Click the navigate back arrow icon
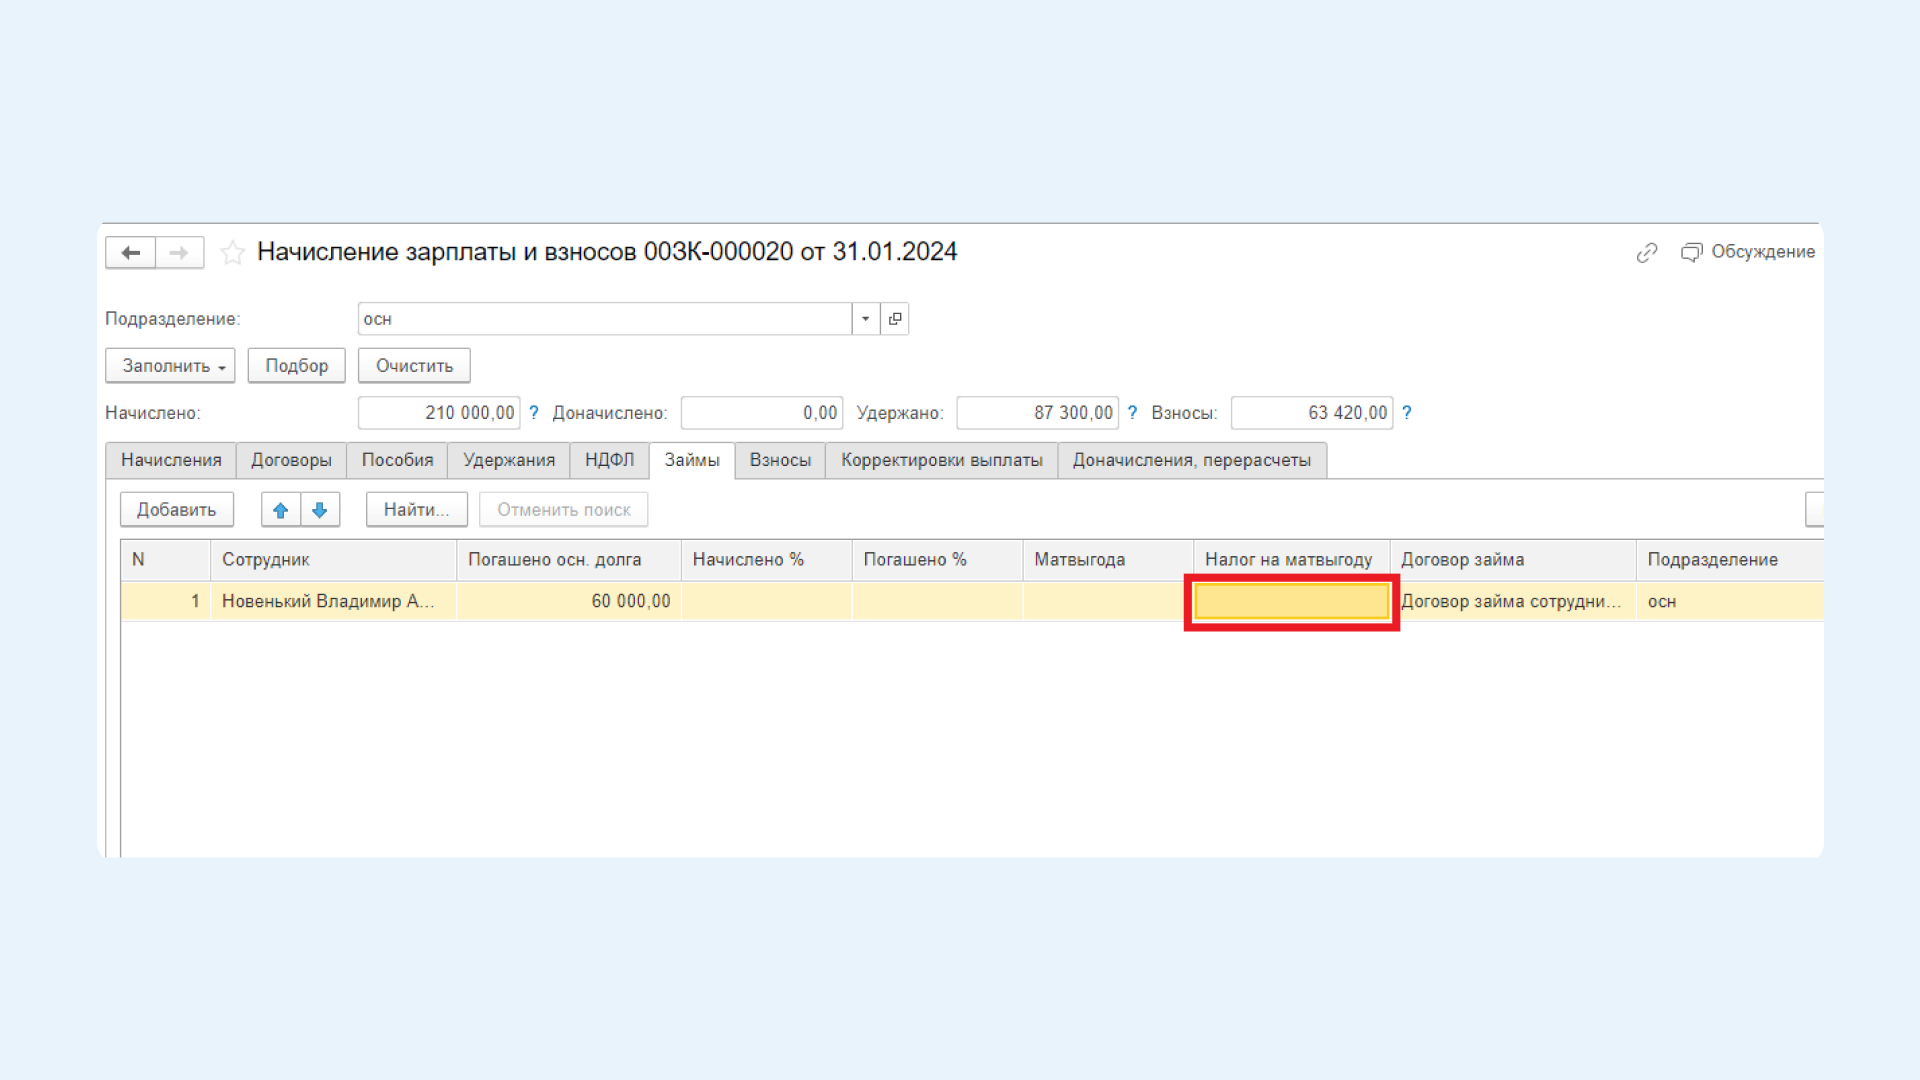 (132, 251)
